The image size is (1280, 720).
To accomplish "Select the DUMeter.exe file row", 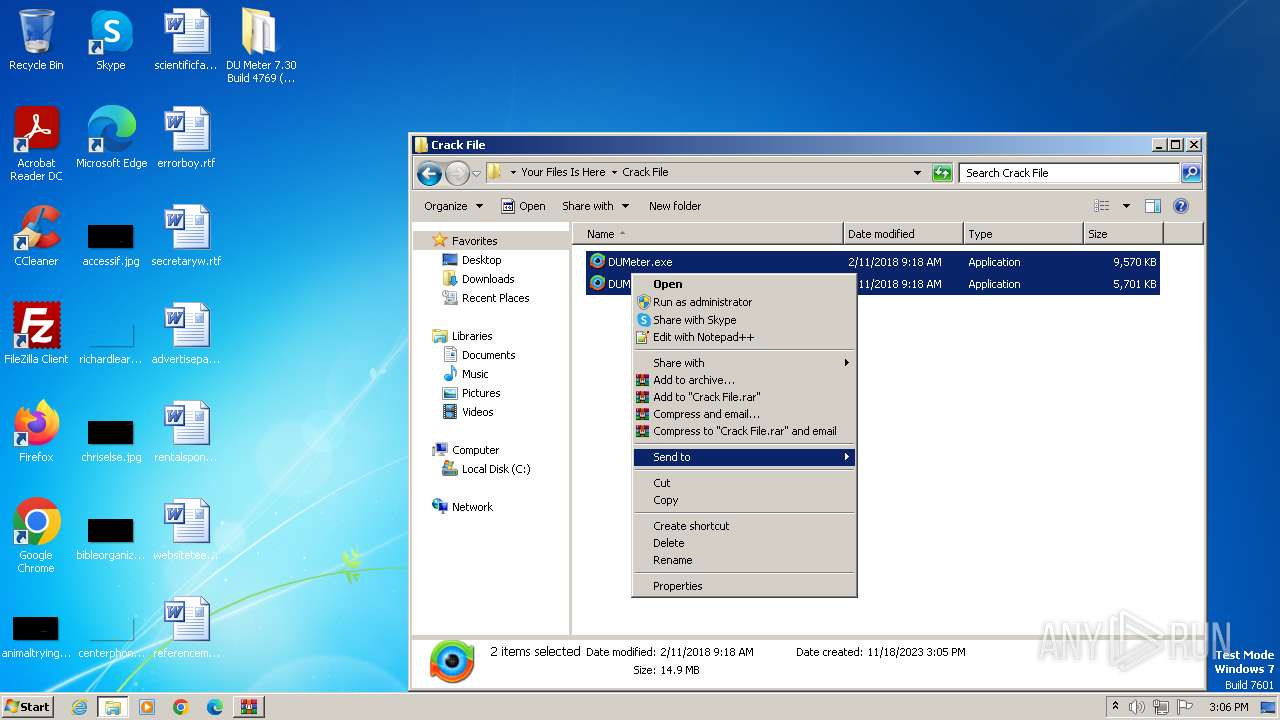I will [x=872, y=262].
